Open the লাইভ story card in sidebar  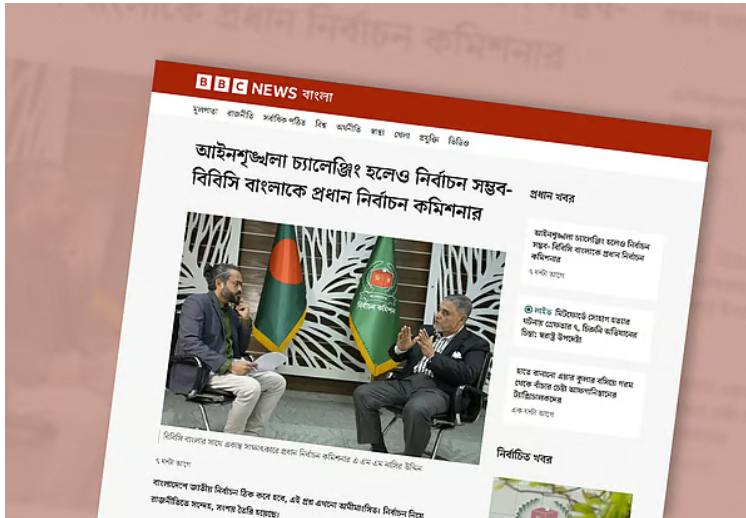click(x=582, y=328)
